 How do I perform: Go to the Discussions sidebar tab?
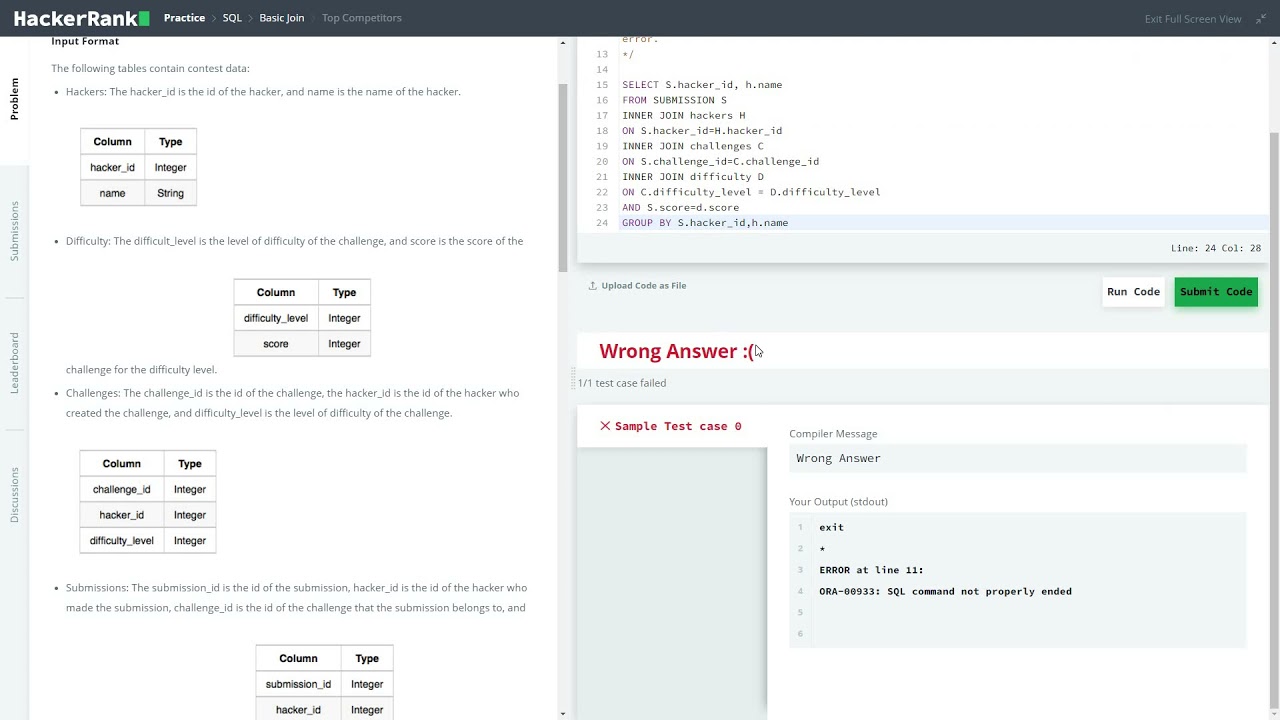[x=15, y=494]
